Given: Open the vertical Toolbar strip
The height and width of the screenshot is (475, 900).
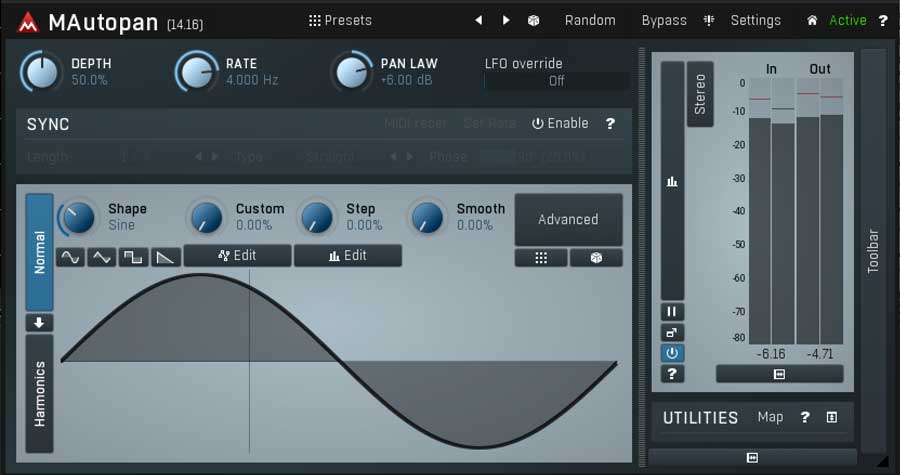Looking at the screenshot, I should tap(874, 251).
